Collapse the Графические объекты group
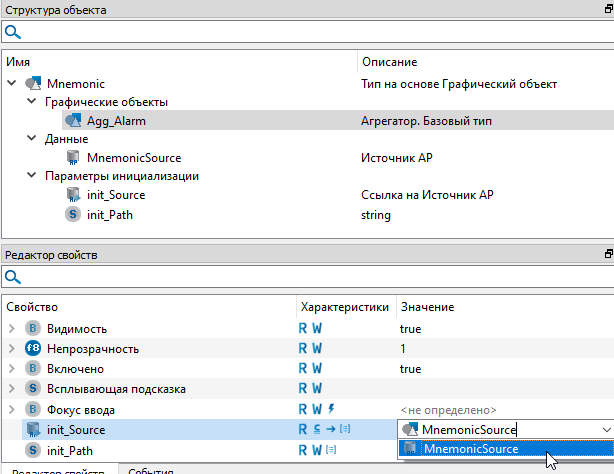The image size is (614, 474). [31, 102]
